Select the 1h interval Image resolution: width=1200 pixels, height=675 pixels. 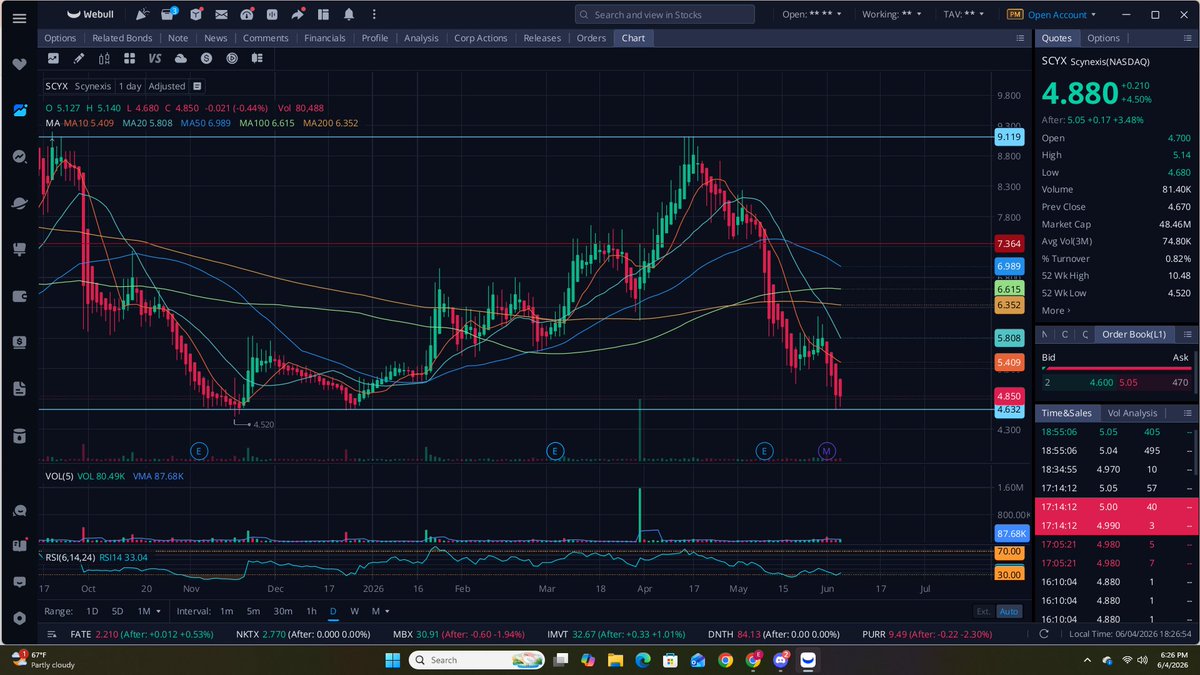point(311,611)
